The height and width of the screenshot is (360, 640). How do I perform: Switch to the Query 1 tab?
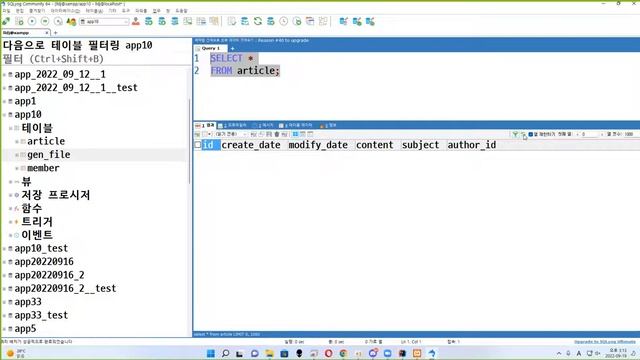point(211,48)
